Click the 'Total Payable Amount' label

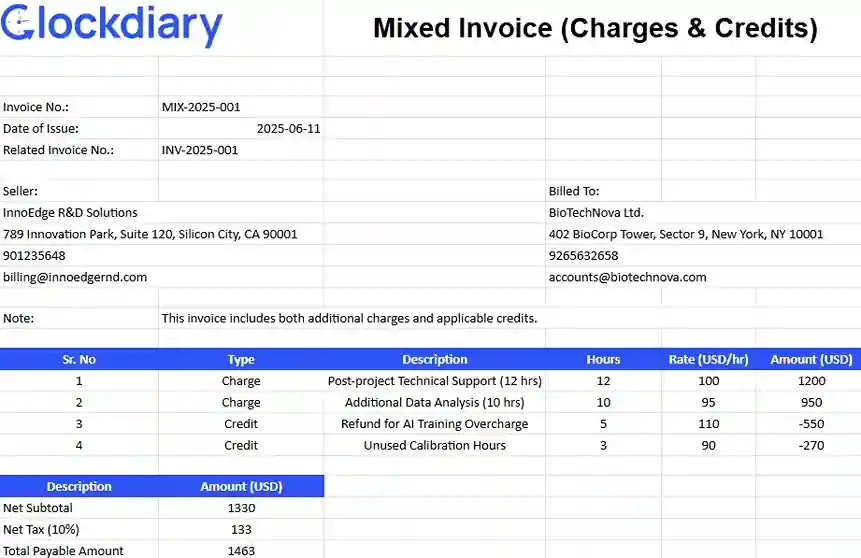click(63, 550)
